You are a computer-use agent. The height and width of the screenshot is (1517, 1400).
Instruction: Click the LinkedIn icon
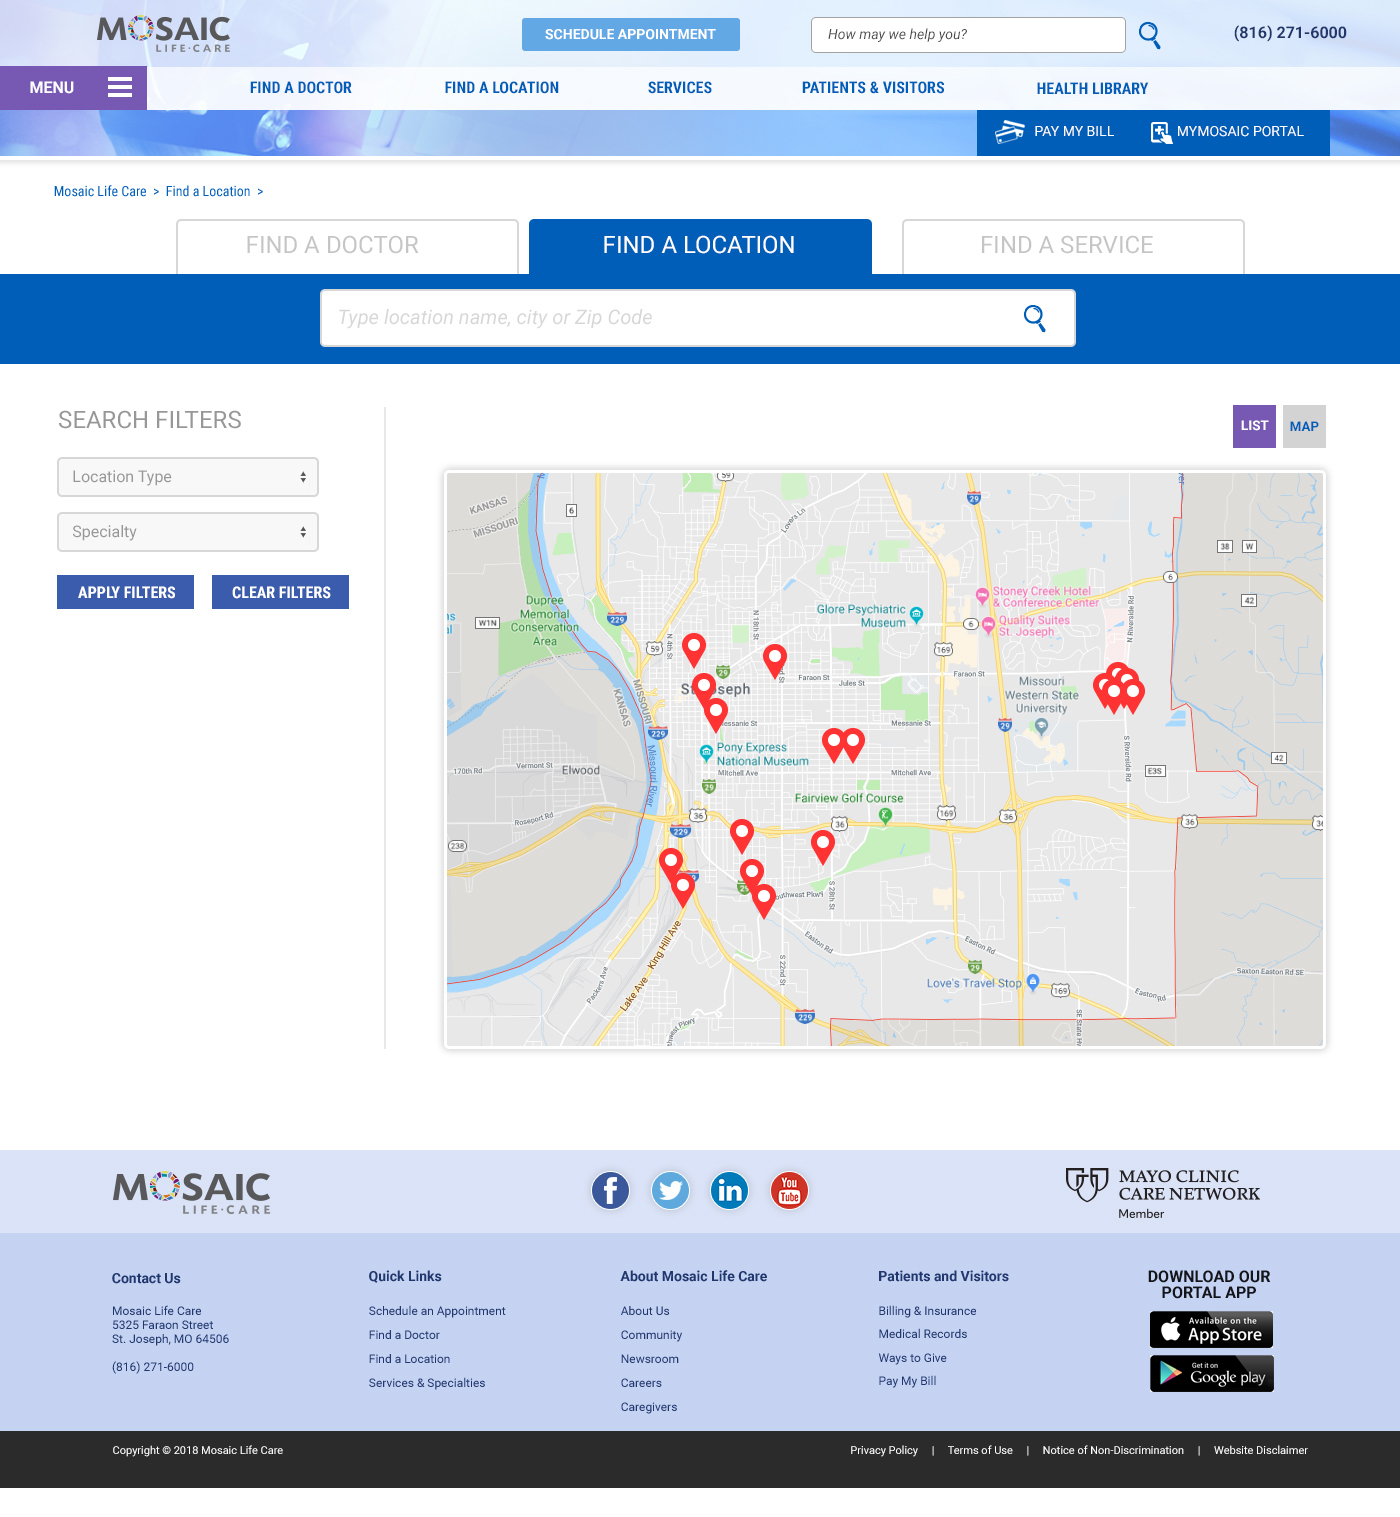[730, 1190]
